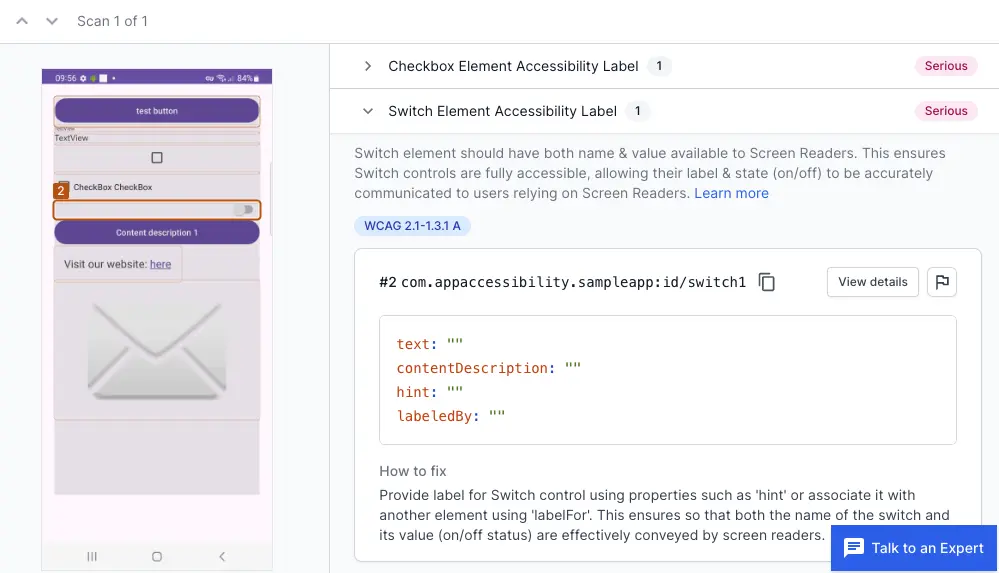Open the Learn more link
The width and height of the screenshot is (999, 573).
click(x=731, y=193)
